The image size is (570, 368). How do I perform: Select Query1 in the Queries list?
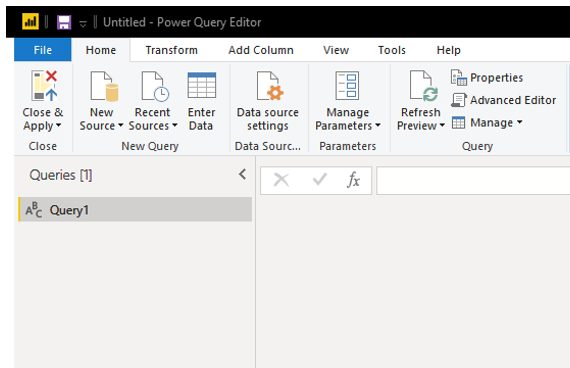click(135, 209)
